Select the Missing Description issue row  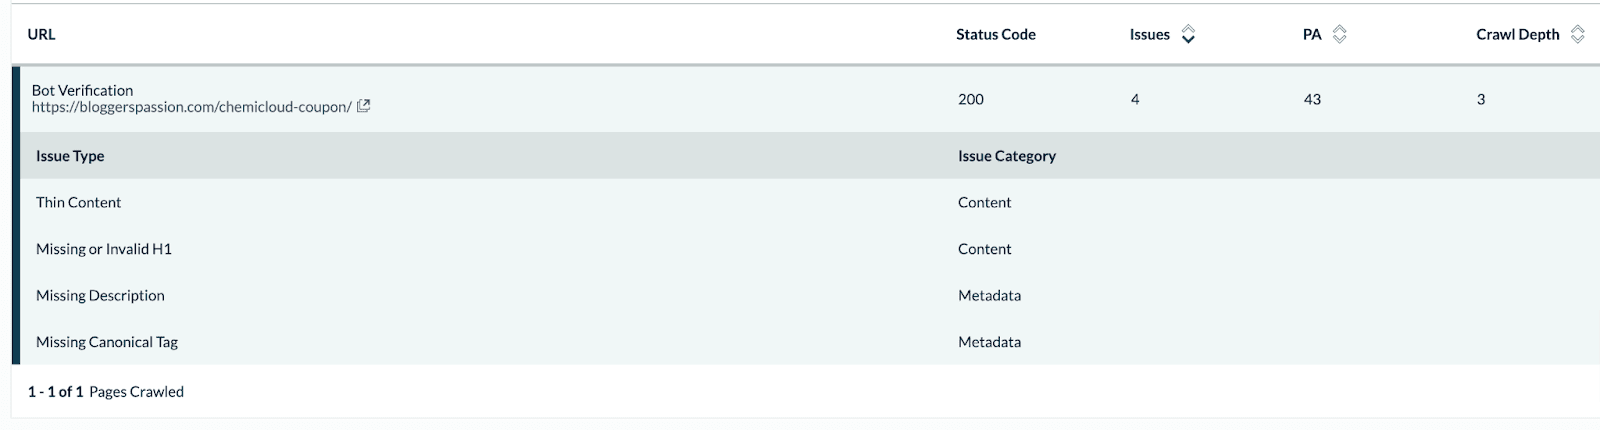[x=100, y=296]
